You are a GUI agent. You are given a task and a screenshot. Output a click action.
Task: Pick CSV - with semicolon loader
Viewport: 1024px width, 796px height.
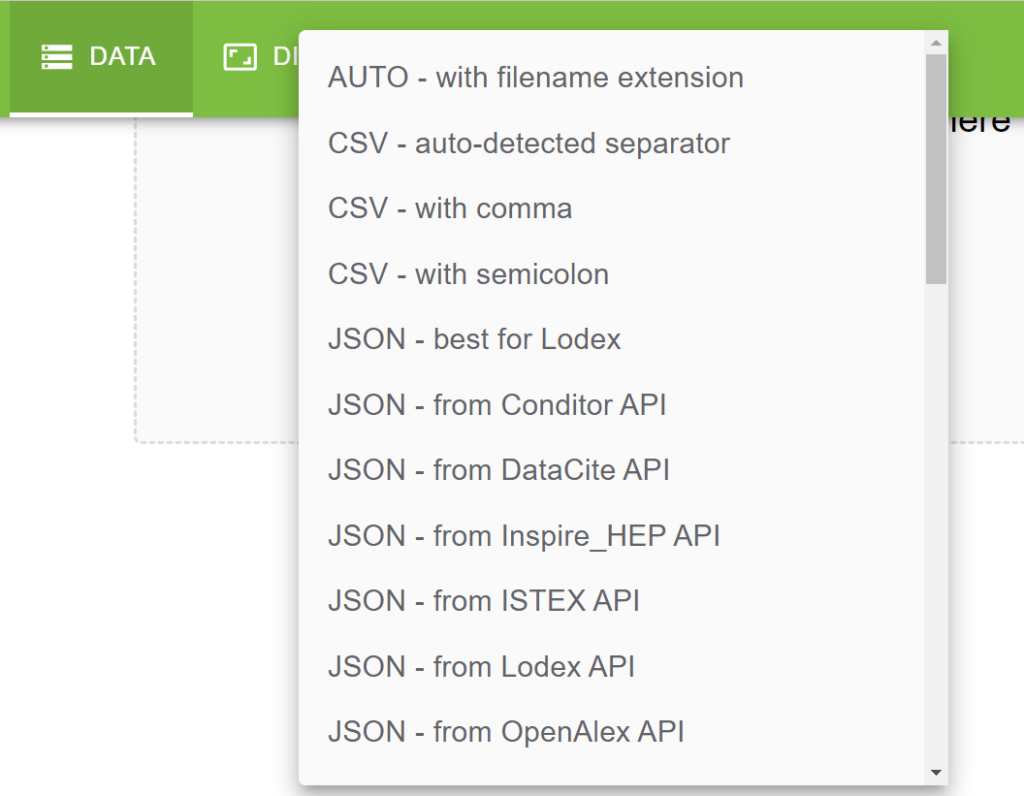tap(611, 274)
